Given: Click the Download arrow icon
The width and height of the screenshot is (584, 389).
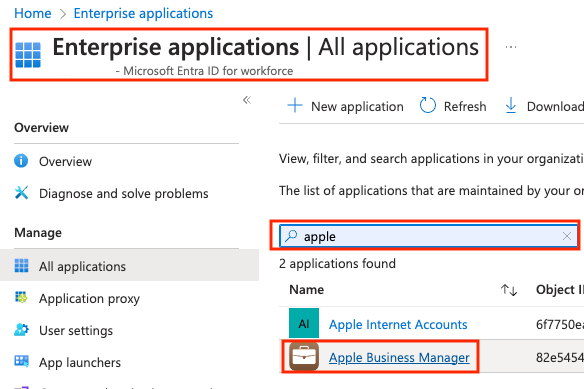Looking at the screenshot, I should [511, 105].
